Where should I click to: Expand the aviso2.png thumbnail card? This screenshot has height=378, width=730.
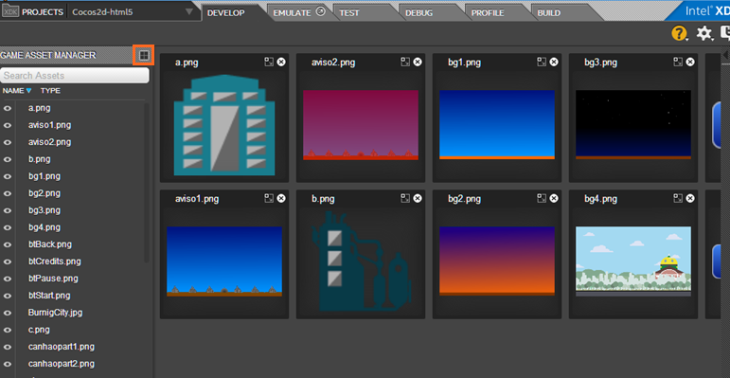406,62
